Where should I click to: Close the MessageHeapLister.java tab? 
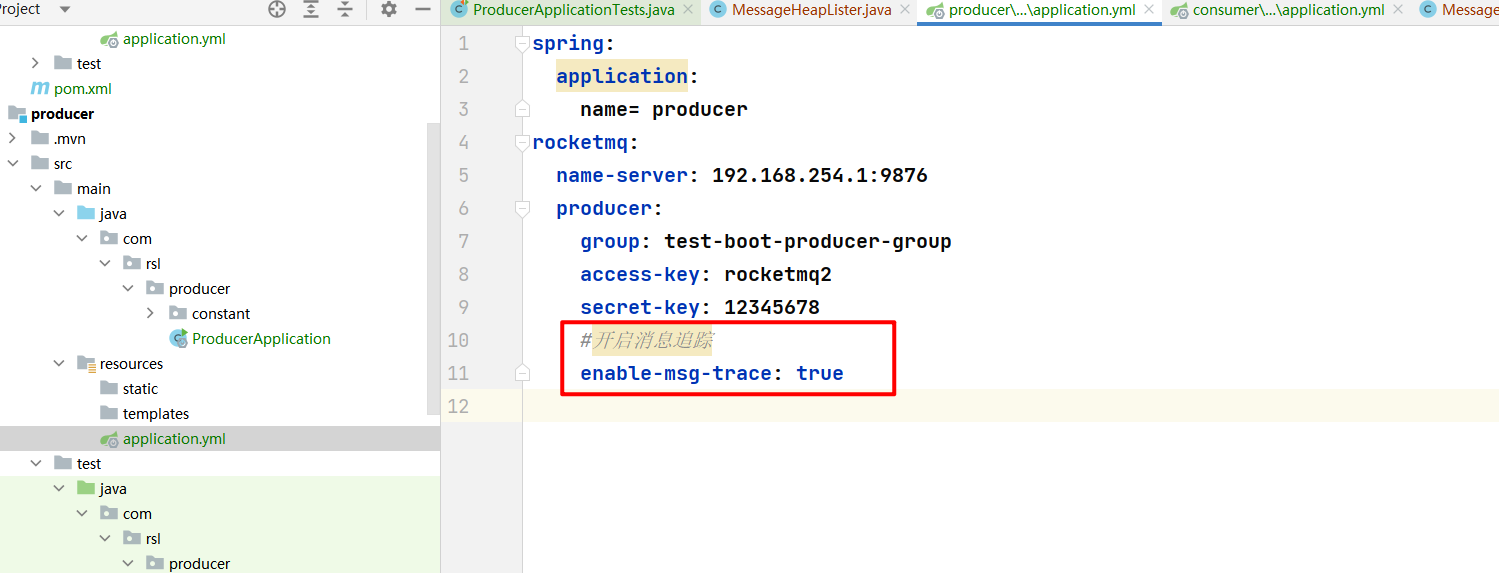pos(904,10)
